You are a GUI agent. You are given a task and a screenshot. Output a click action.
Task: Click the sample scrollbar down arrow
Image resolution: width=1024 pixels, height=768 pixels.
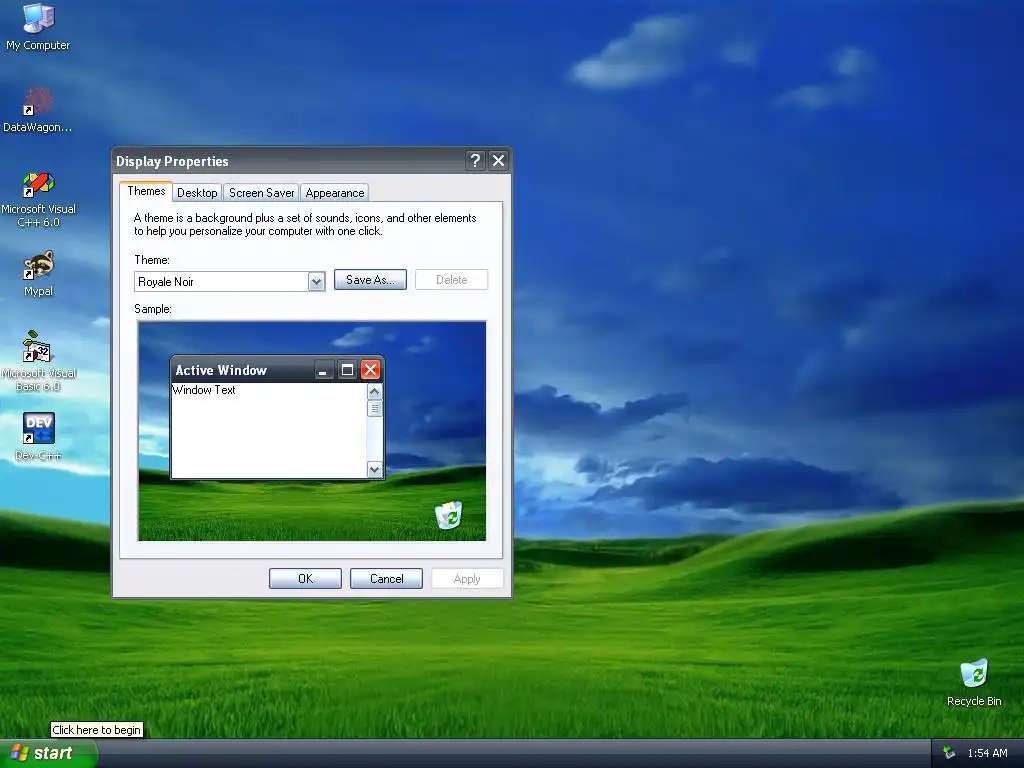(374, 470)
